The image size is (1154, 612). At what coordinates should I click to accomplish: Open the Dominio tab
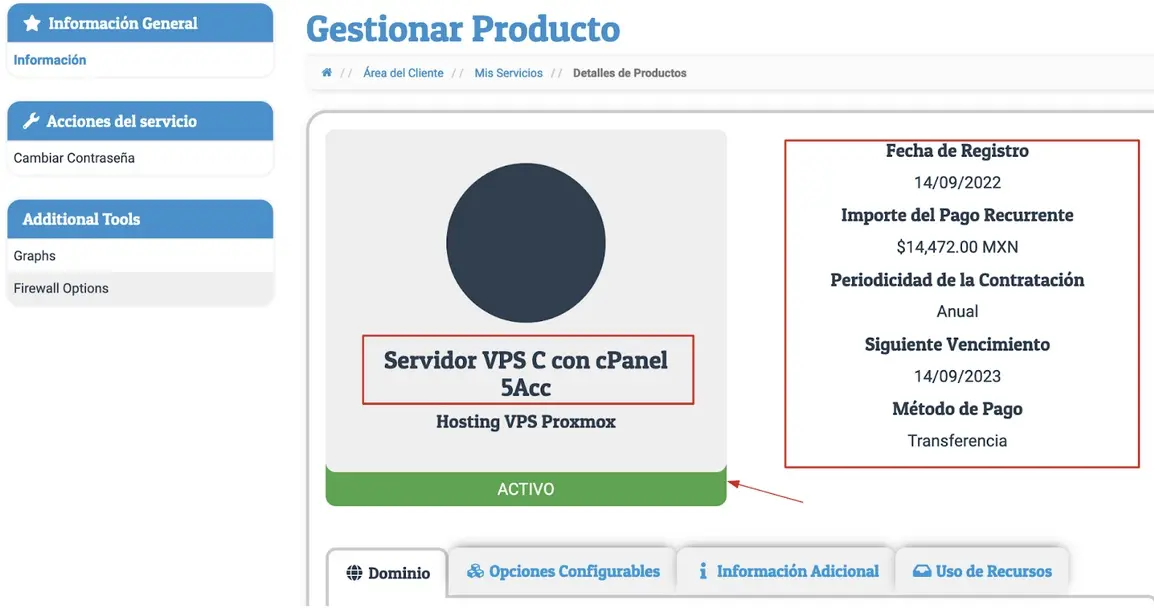click(x=387, y=572)
